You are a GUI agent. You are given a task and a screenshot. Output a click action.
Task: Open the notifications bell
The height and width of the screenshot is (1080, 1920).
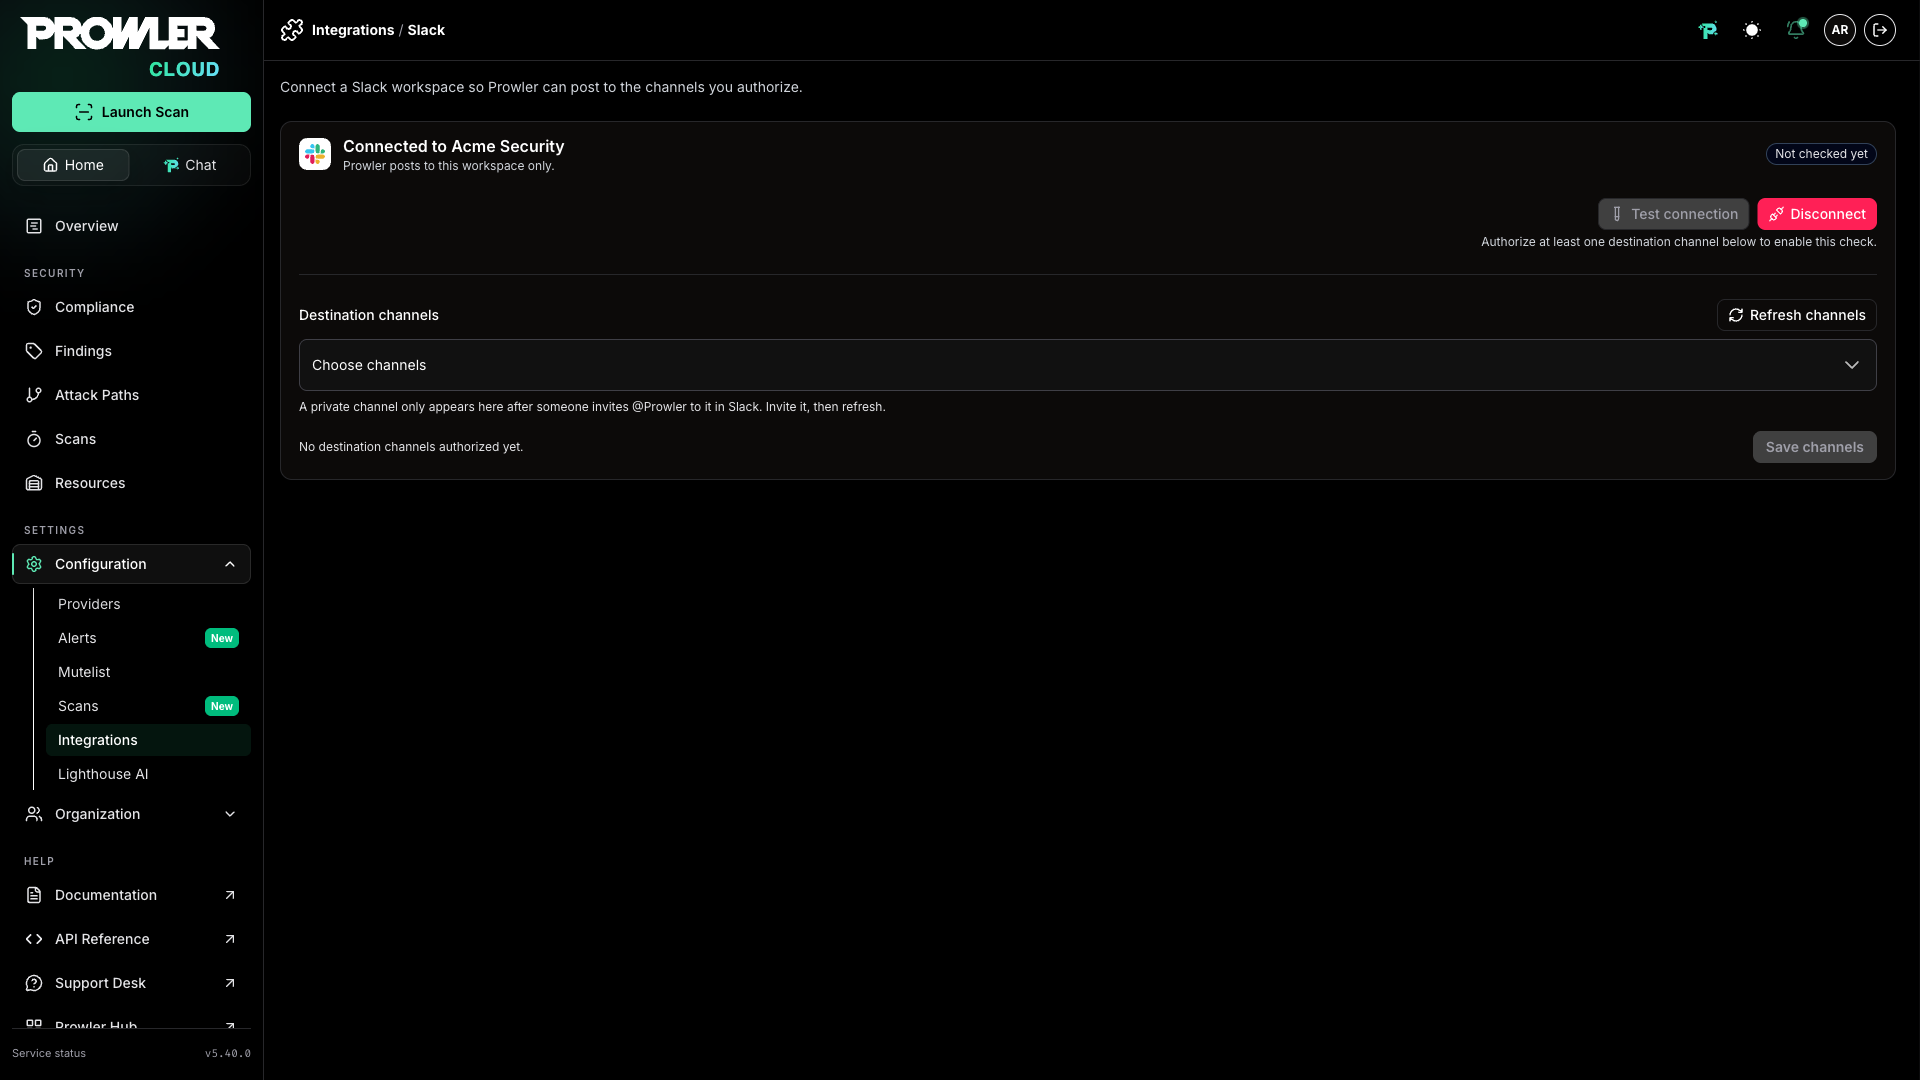pyautogui.click(x=1796, y=30)
